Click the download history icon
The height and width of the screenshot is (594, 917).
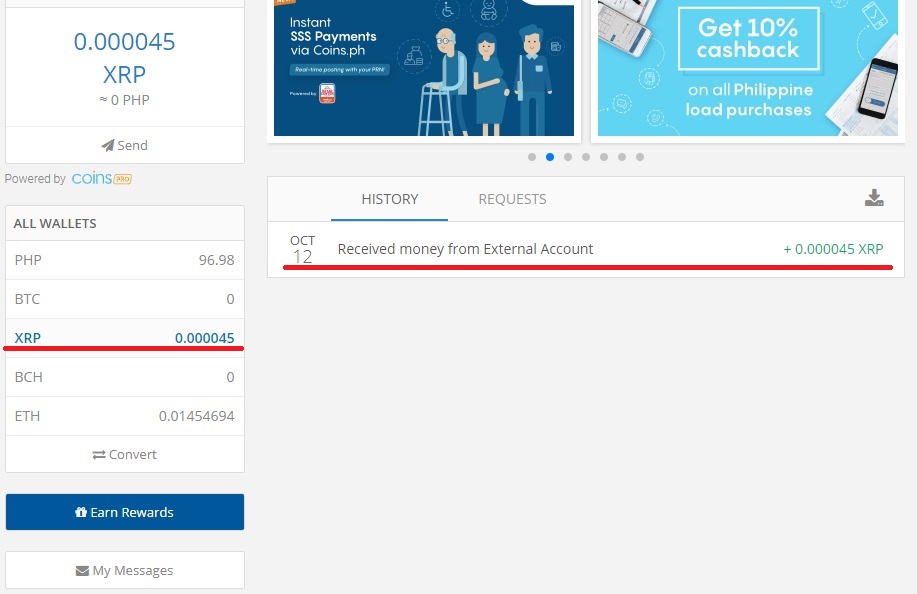(874, 198)
